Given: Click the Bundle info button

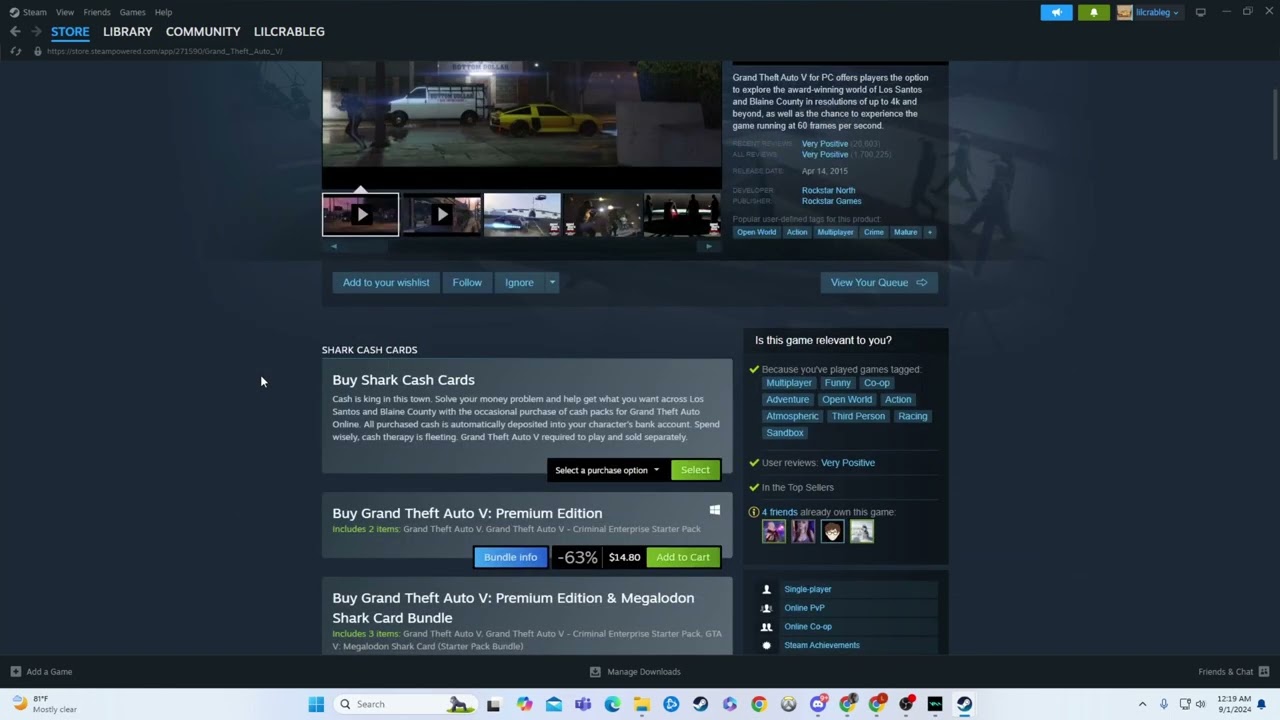Looking at the screenshot, I should 510,557.
